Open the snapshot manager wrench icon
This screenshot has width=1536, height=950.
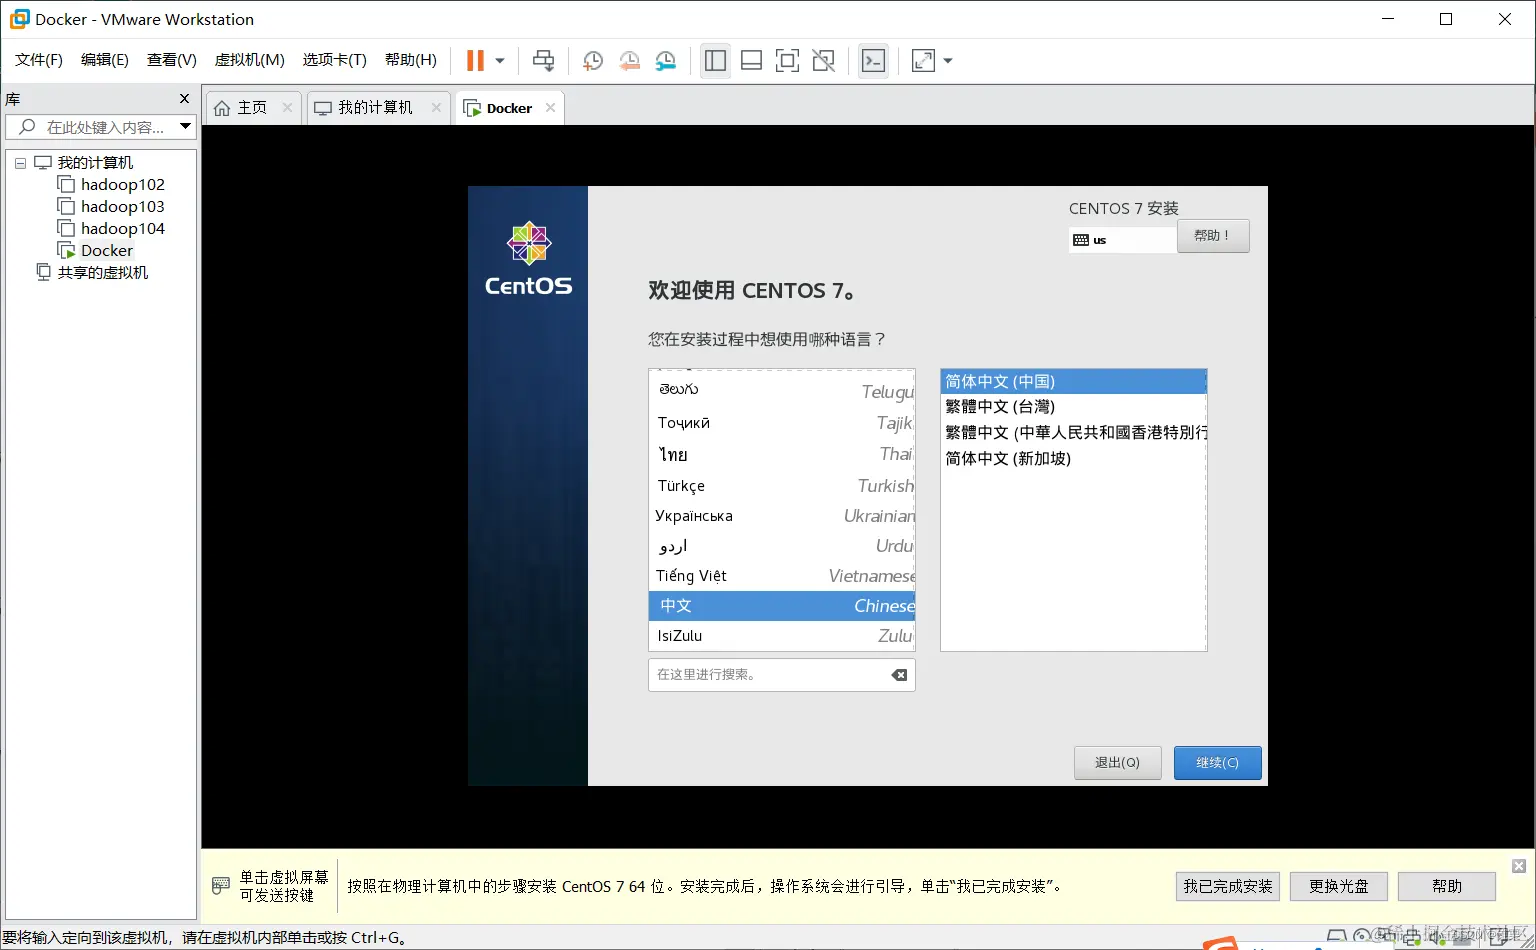(666, 61)
